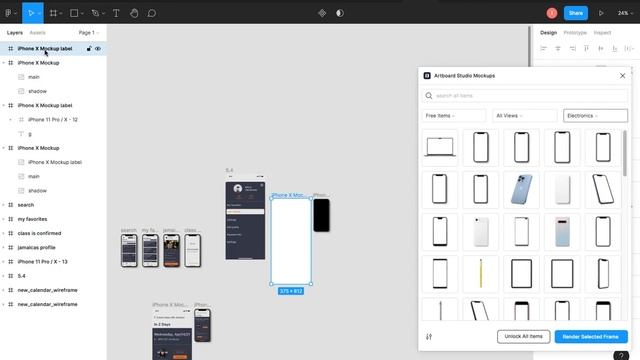Toggle visibility of iPhone X Mockup label layer
Image resolution: width=640 pixels, height=360 pixels.
click(x=98, y=49)
